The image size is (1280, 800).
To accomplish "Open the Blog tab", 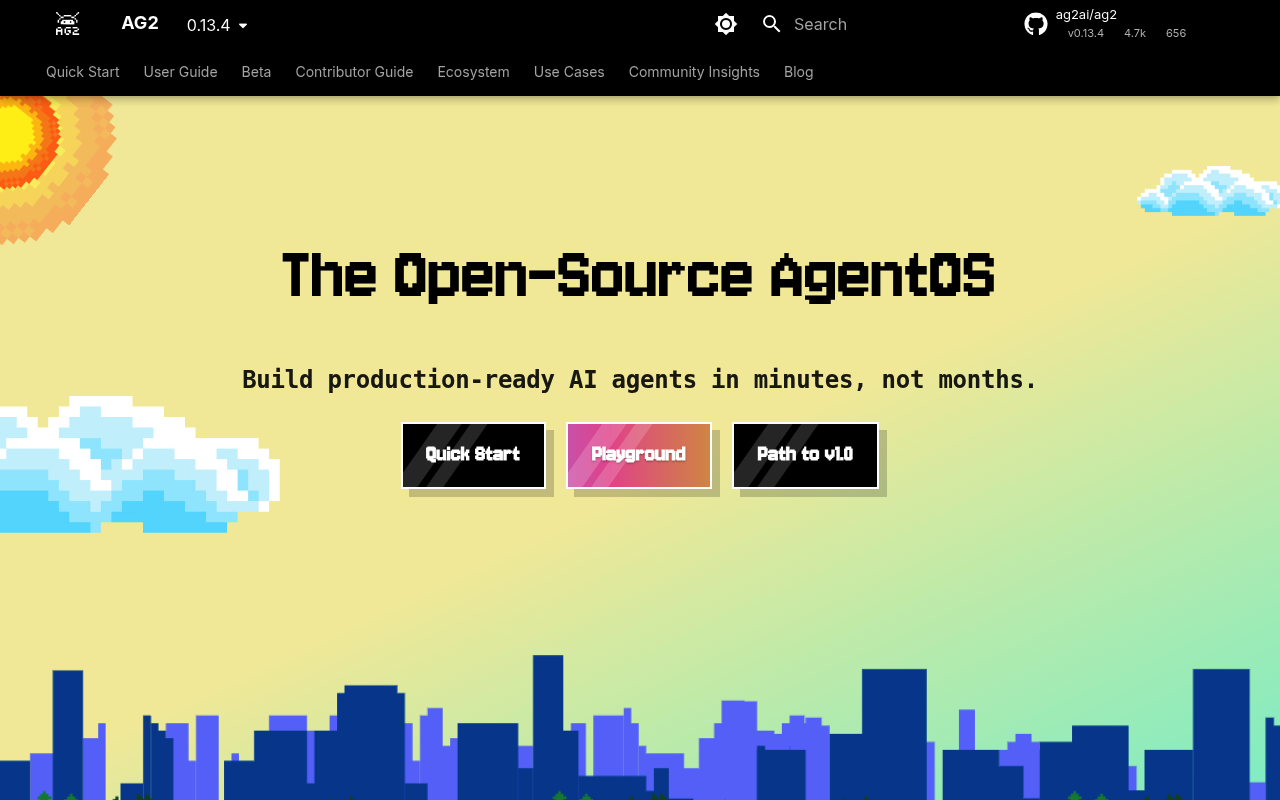I will (x=798, y=72).
